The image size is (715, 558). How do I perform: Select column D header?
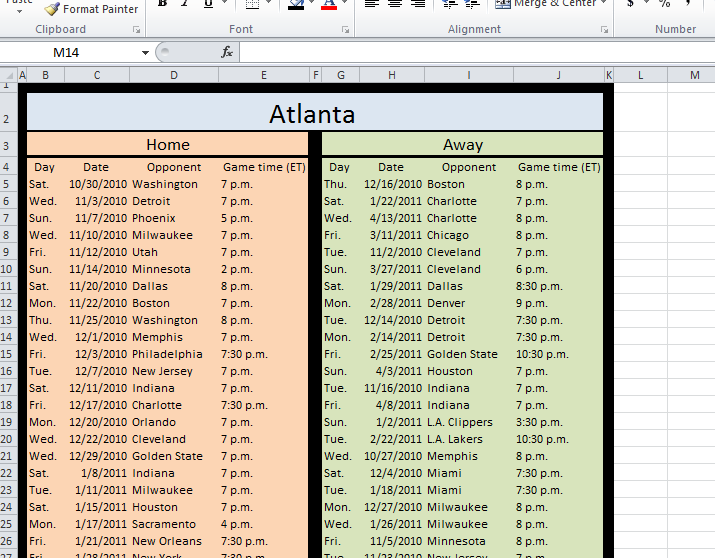pyautogui.click(x=174, y=75)
